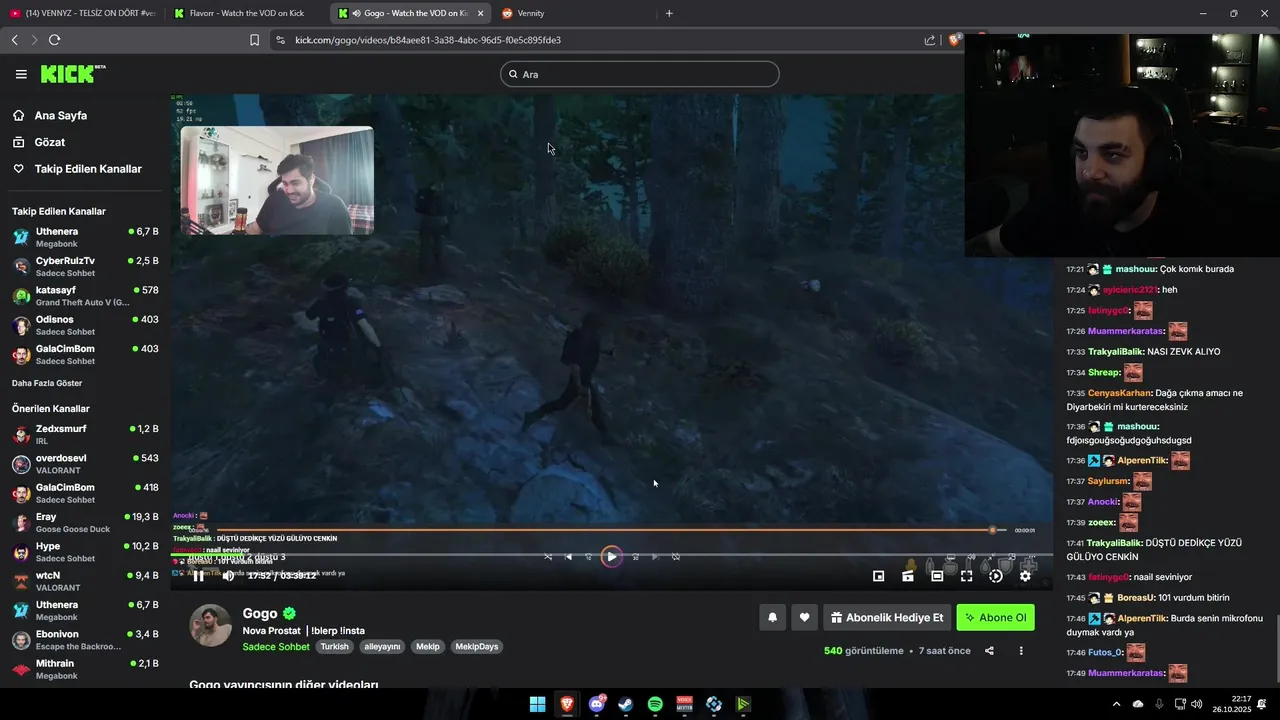Show hidden system tray icons
This screenshot has height=720, width=1280.
[1117, 704]
